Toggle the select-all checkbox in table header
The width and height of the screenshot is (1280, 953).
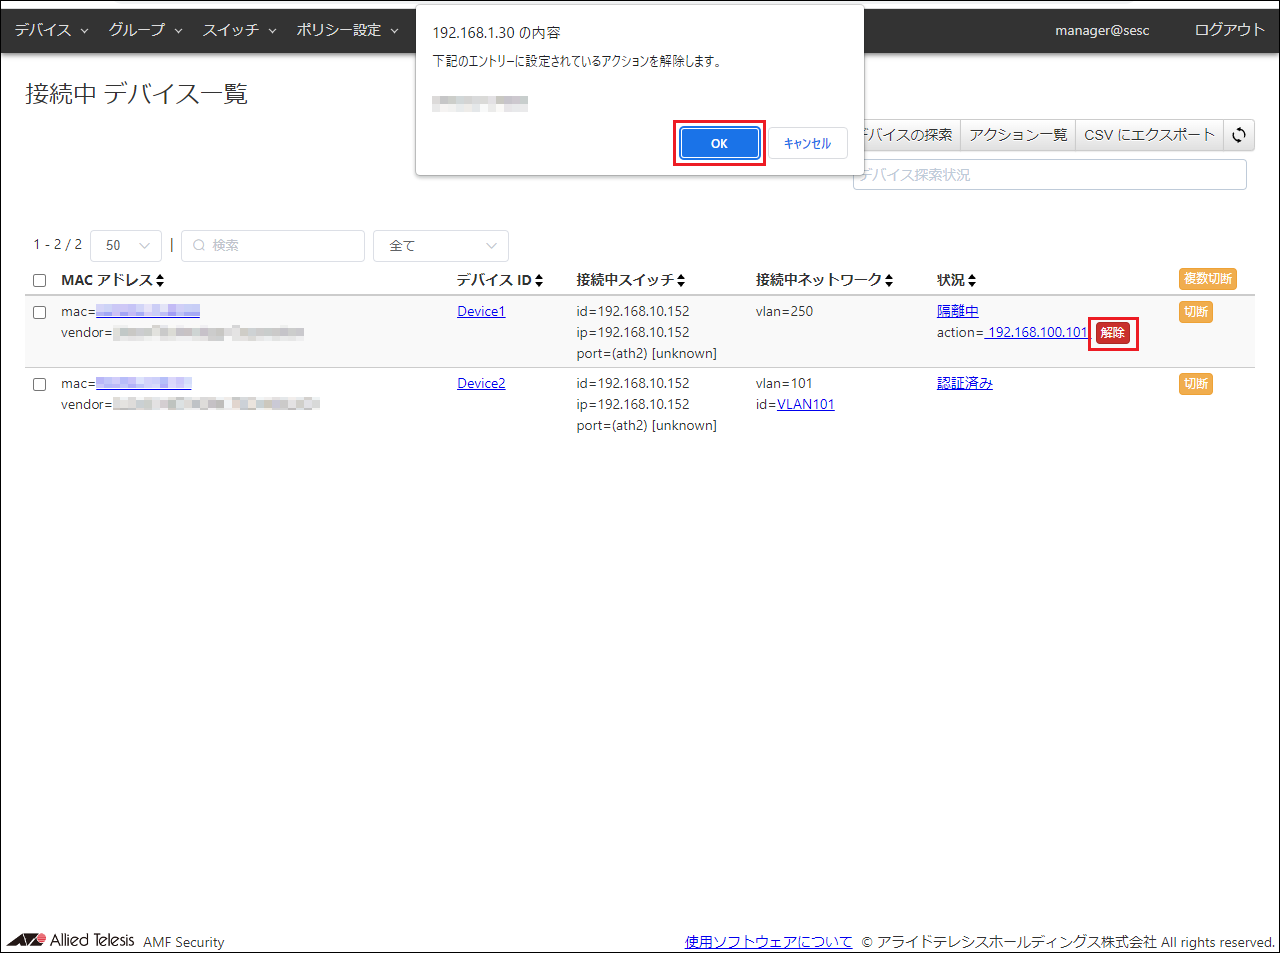(x=40, y=281)
